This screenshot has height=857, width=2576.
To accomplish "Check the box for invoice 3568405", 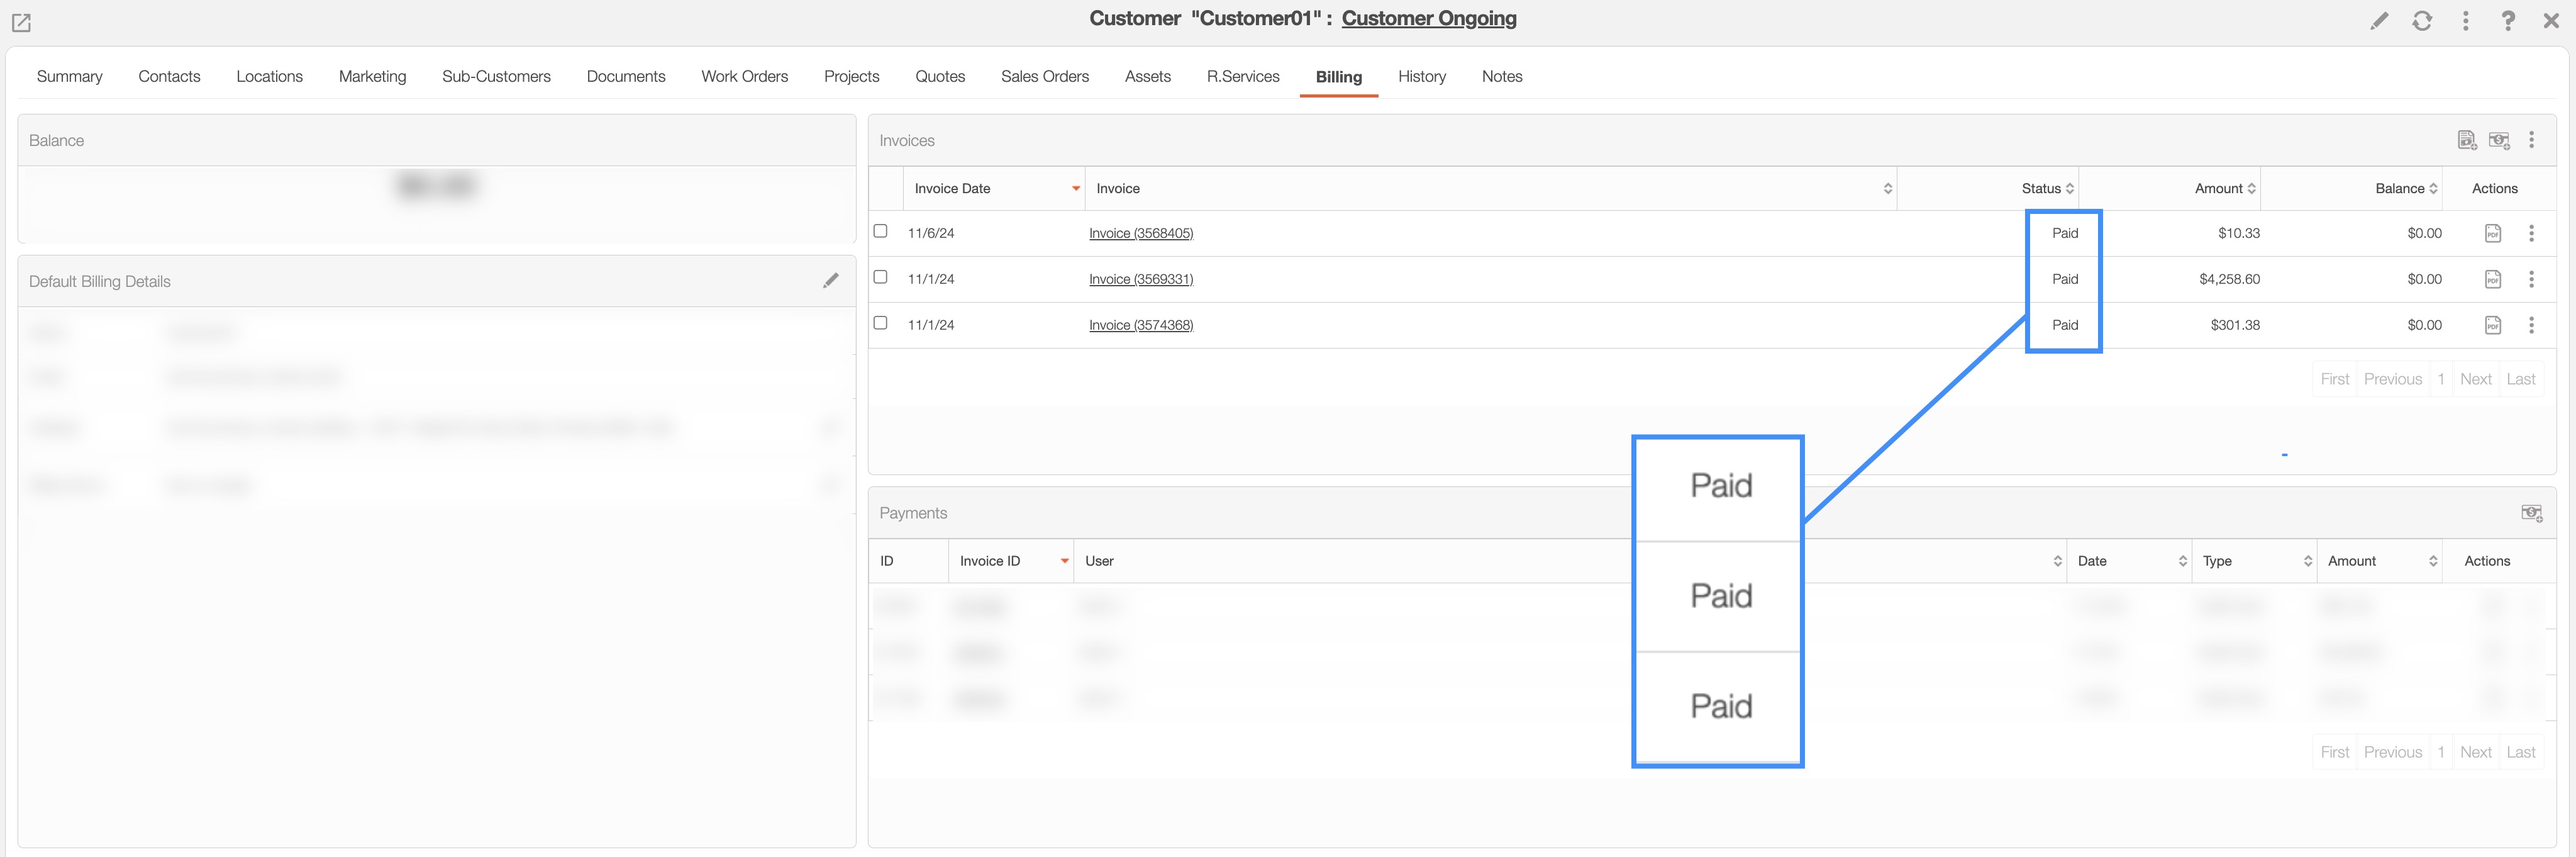I will coord(880,231).
